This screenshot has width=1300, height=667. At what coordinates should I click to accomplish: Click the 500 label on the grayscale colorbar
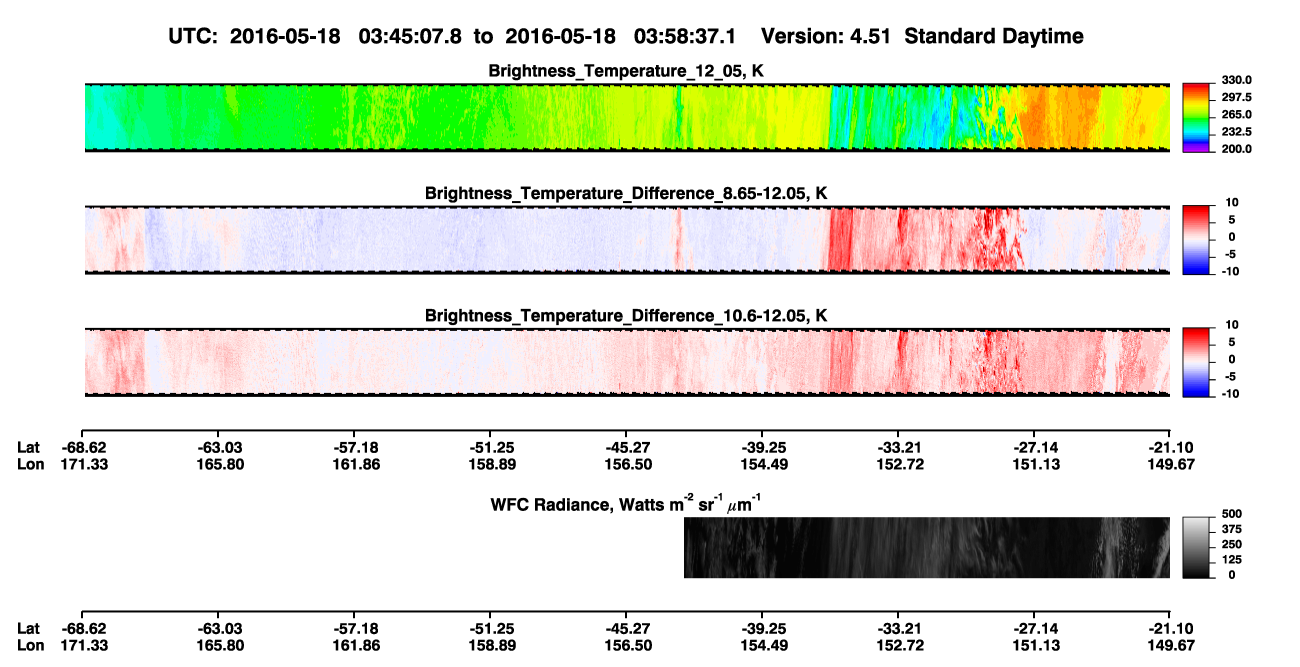[x=1230, y=514]
